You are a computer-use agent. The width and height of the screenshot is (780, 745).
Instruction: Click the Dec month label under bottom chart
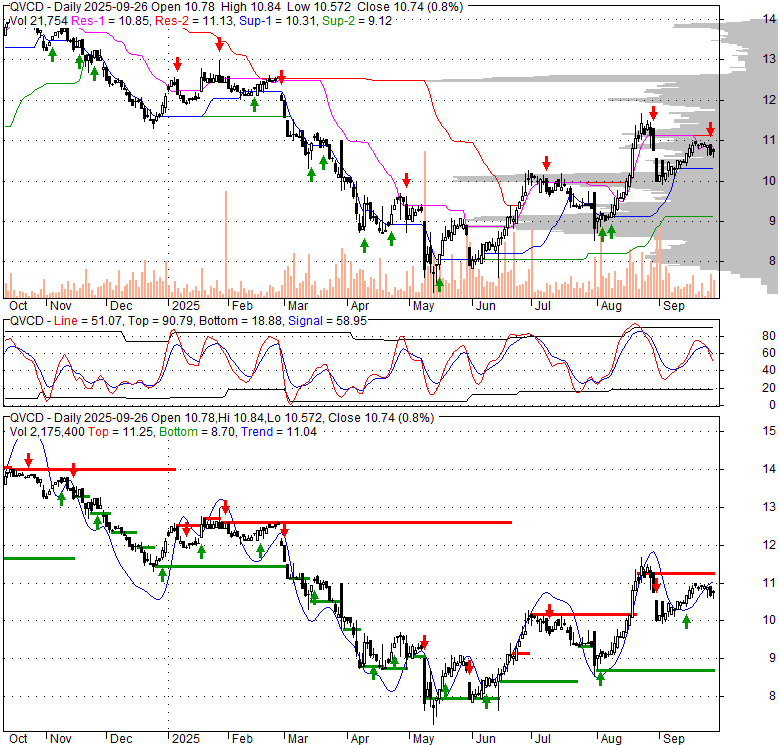121,739
